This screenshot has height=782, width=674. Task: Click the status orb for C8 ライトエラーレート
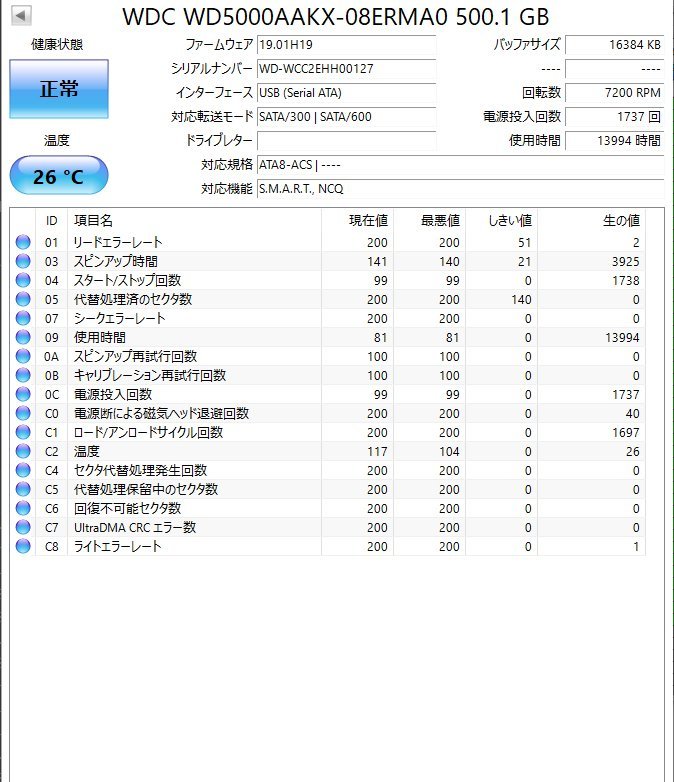[23, 546]
